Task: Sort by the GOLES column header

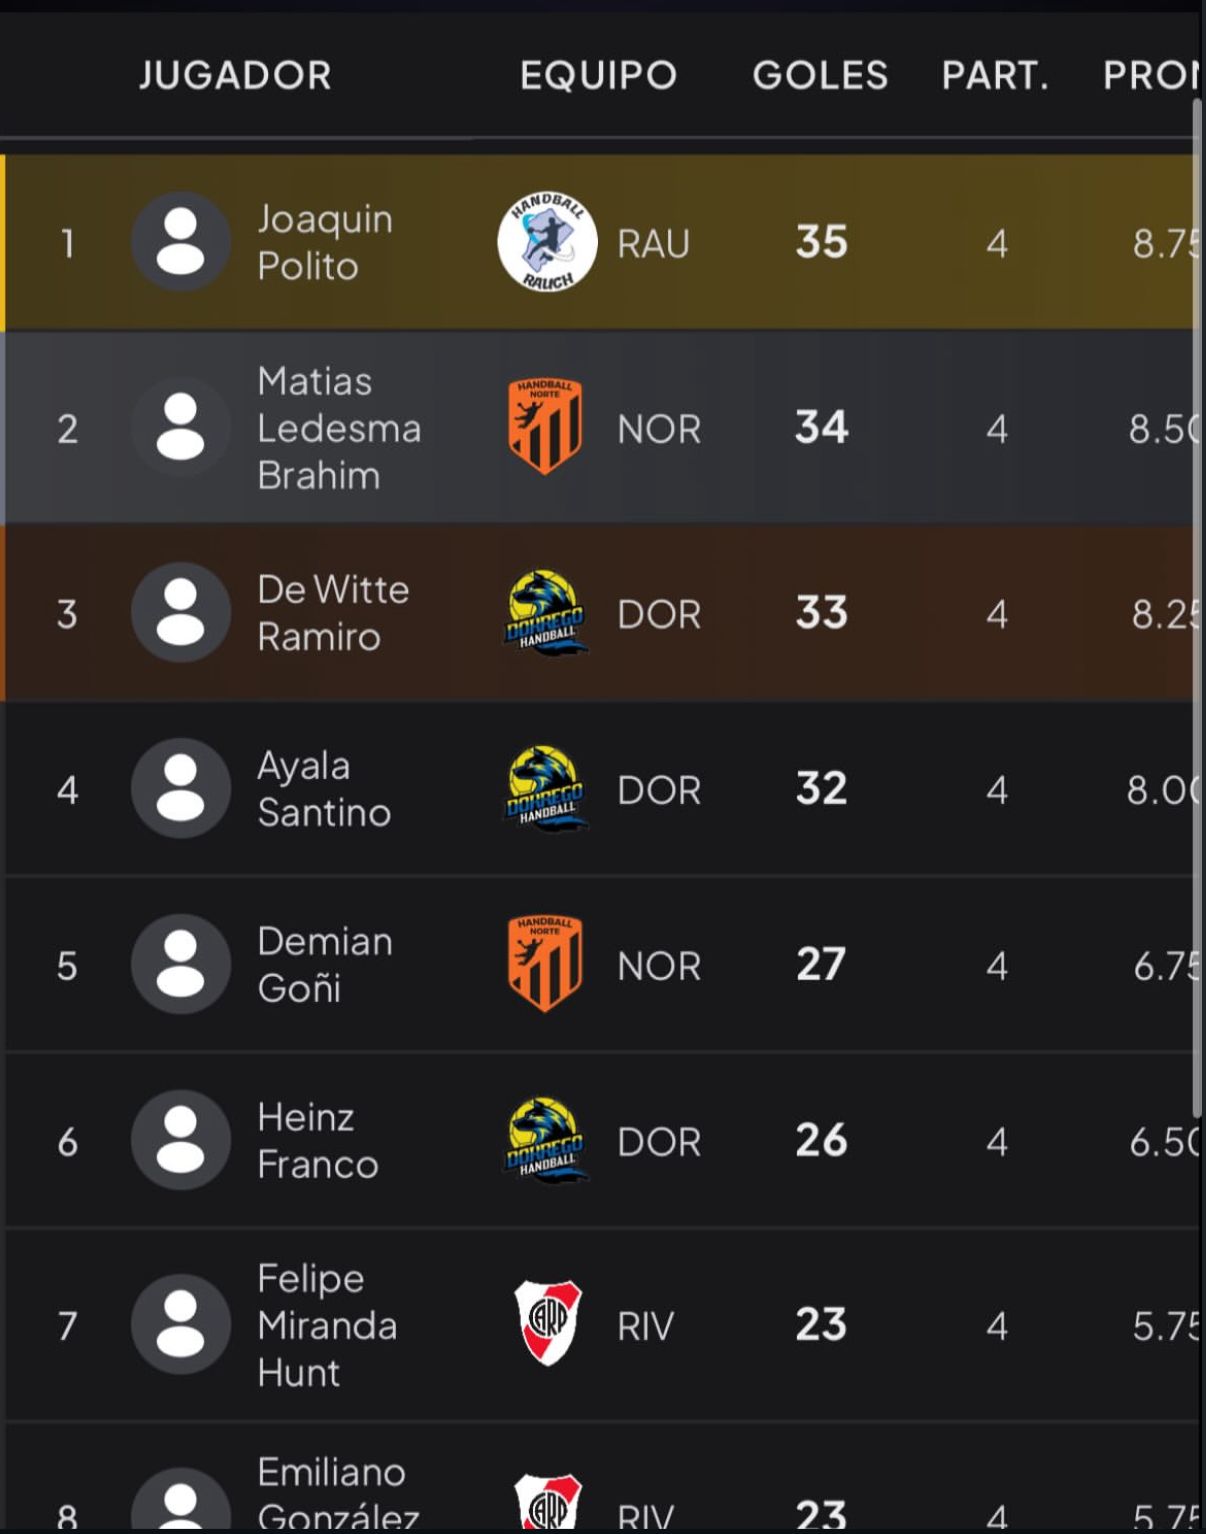Action: coord(820,75)
